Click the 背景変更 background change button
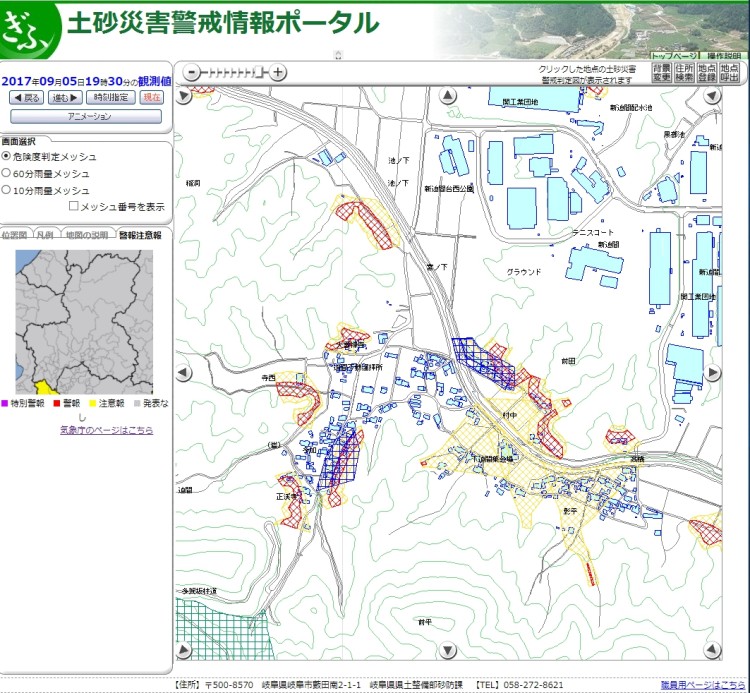This screenshot has height=693, width=750. coord(662,72)
